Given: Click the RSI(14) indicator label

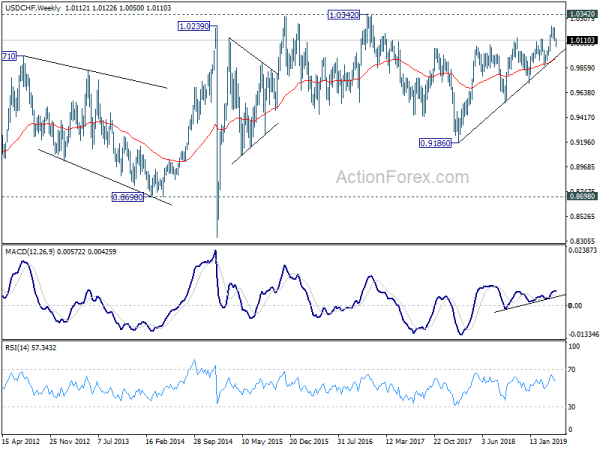Looking at the screenshot, I should 17,347.
